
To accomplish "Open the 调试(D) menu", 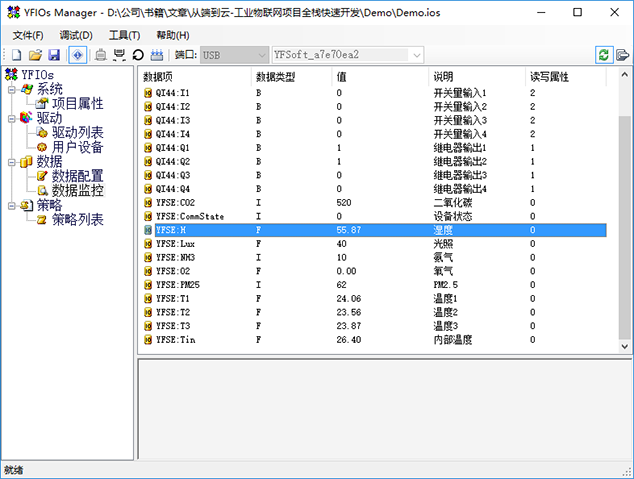I will click(76, 36).
